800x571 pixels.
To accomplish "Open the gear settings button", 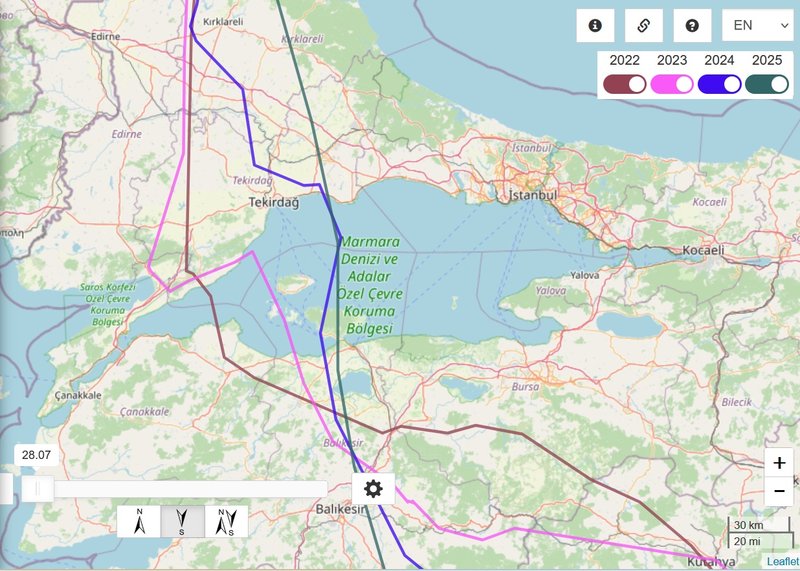I will click(373, 489).
